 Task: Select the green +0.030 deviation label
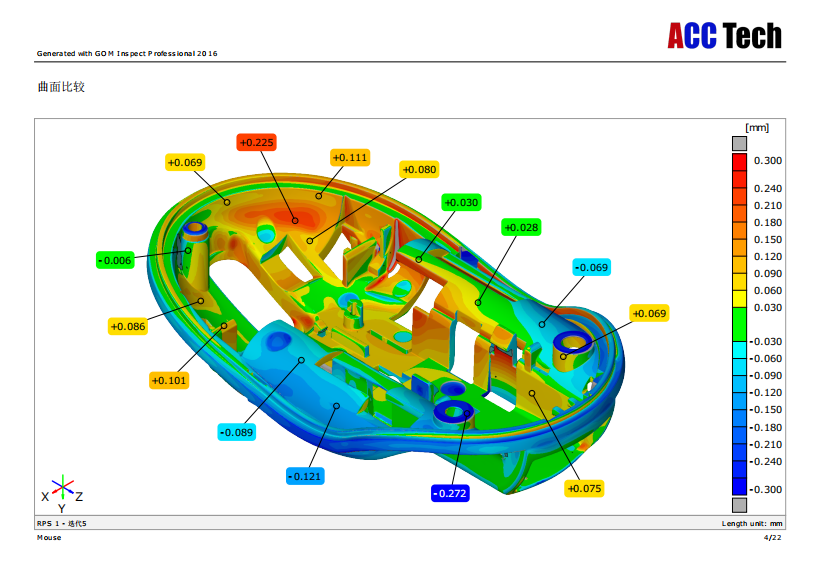pyautogui.click(x=461, y=202)
